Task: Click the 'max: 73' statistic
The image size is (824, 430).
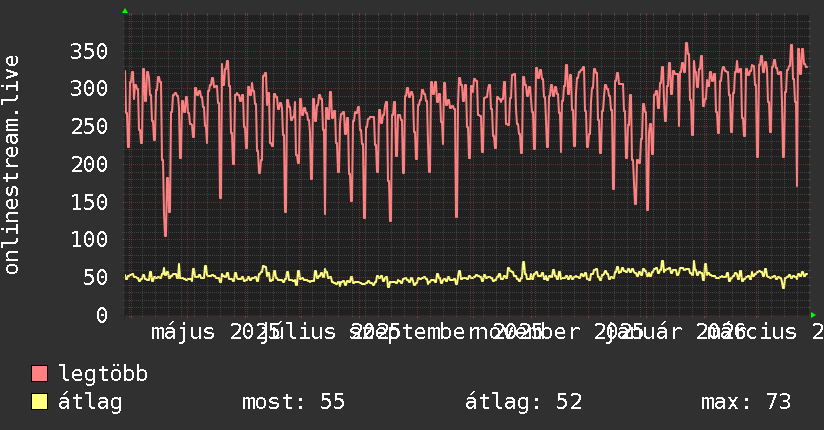Action: pyautogui.click(x=746, y=402)
